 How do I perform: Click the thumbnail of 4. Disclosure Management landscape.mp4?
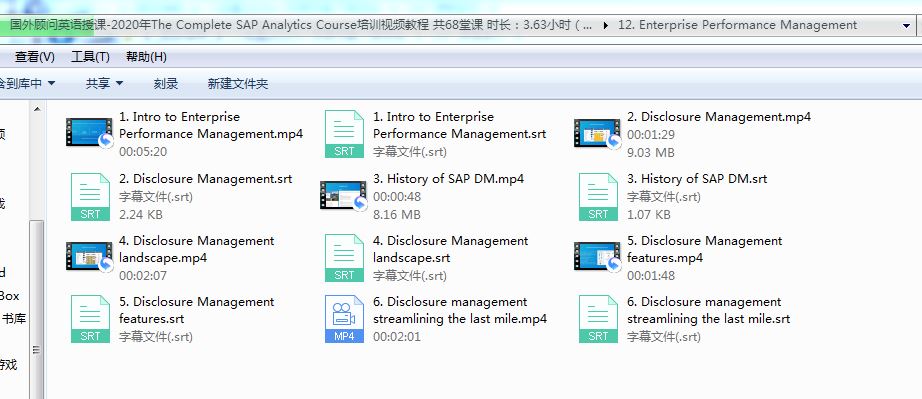[x=89, y=257]
